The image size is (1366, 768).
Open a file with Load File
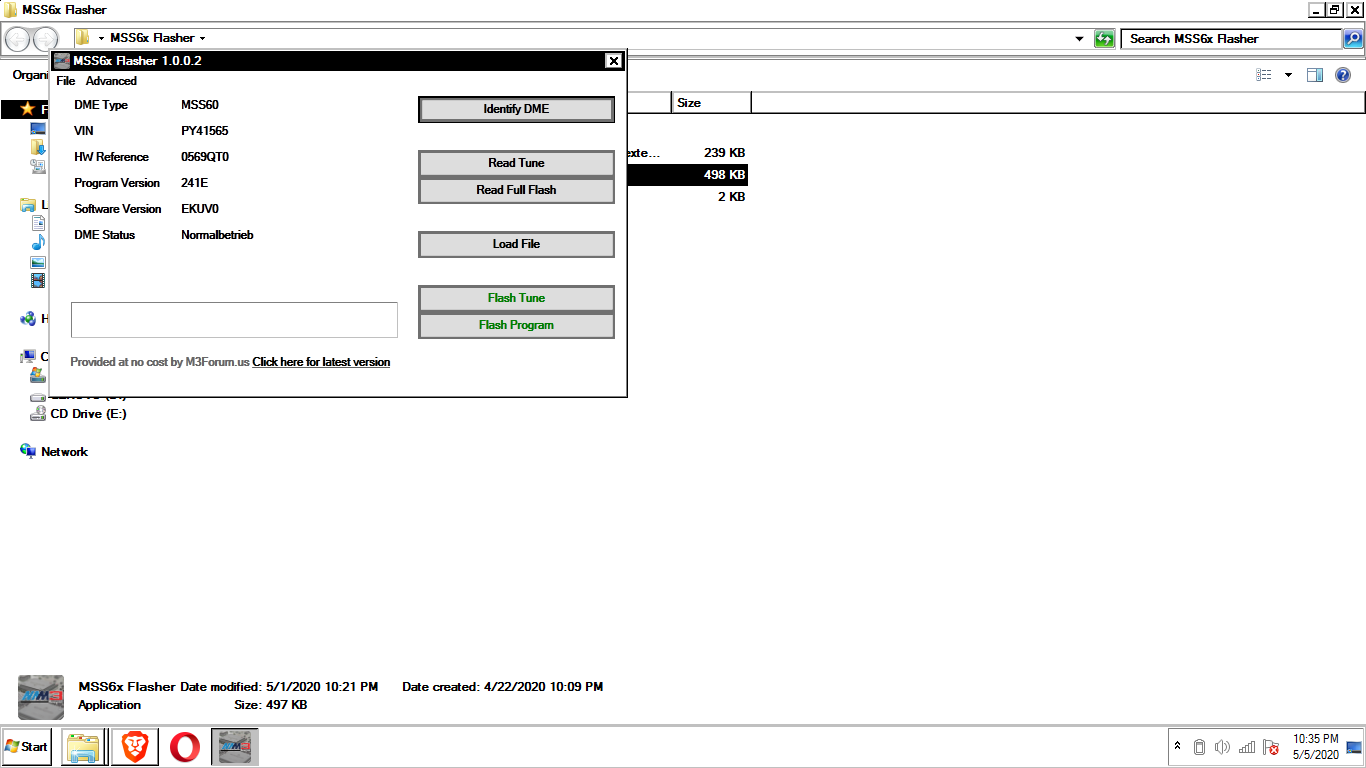pos(516,244)
